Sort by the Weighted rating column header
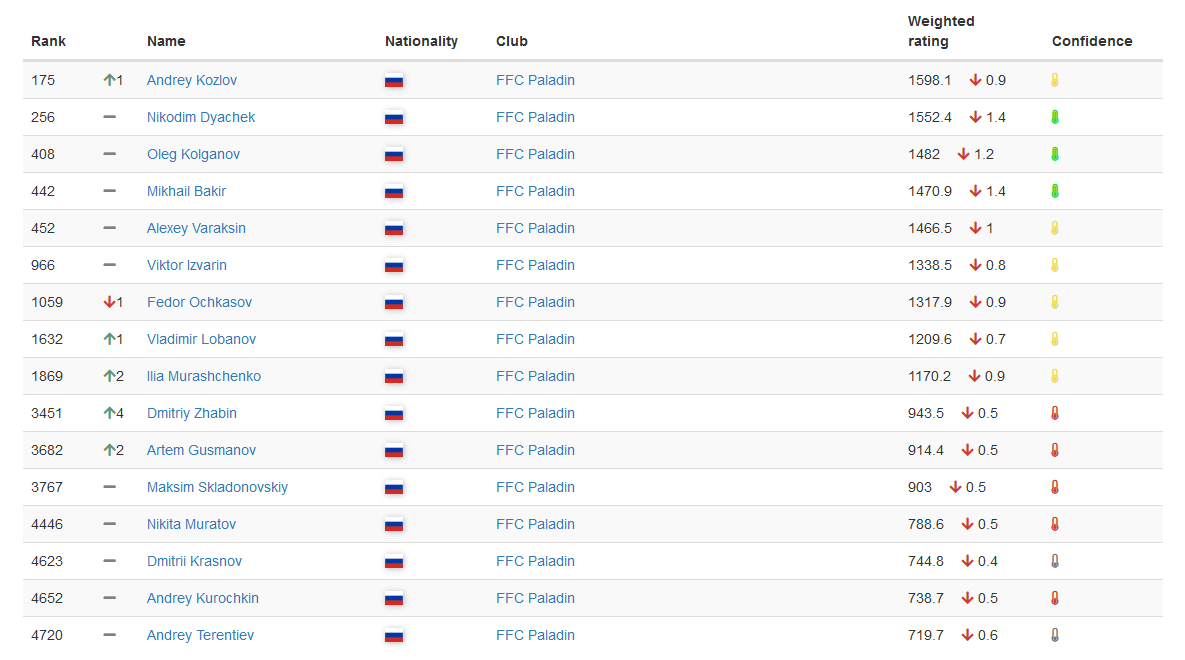 click(940, 31)
